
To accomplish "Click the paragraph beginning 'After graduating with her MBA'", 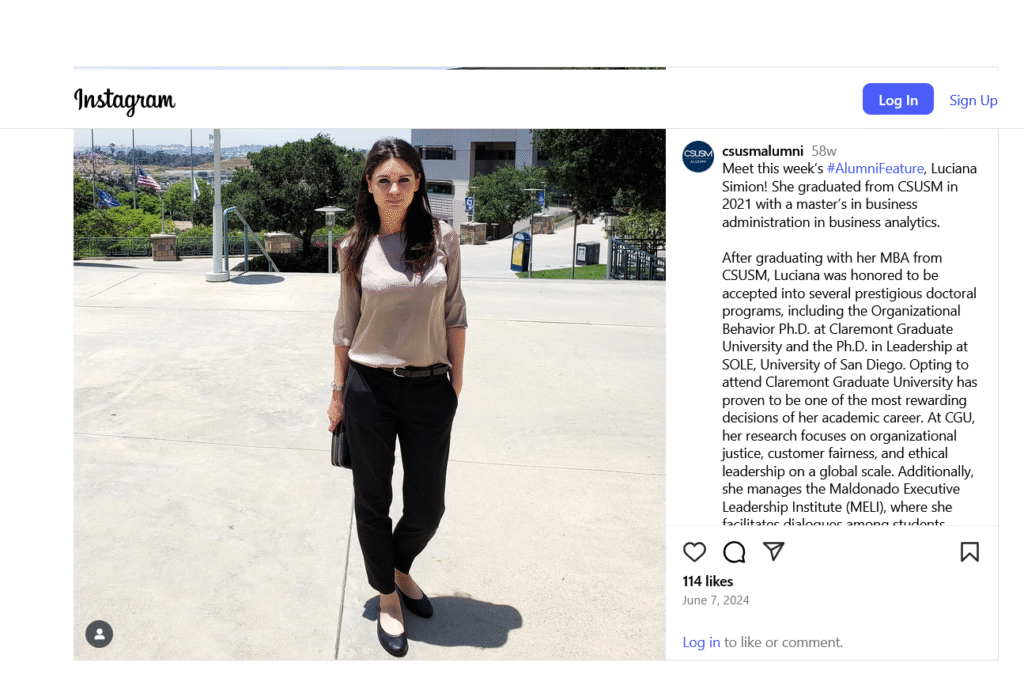I will pos(850,391).
